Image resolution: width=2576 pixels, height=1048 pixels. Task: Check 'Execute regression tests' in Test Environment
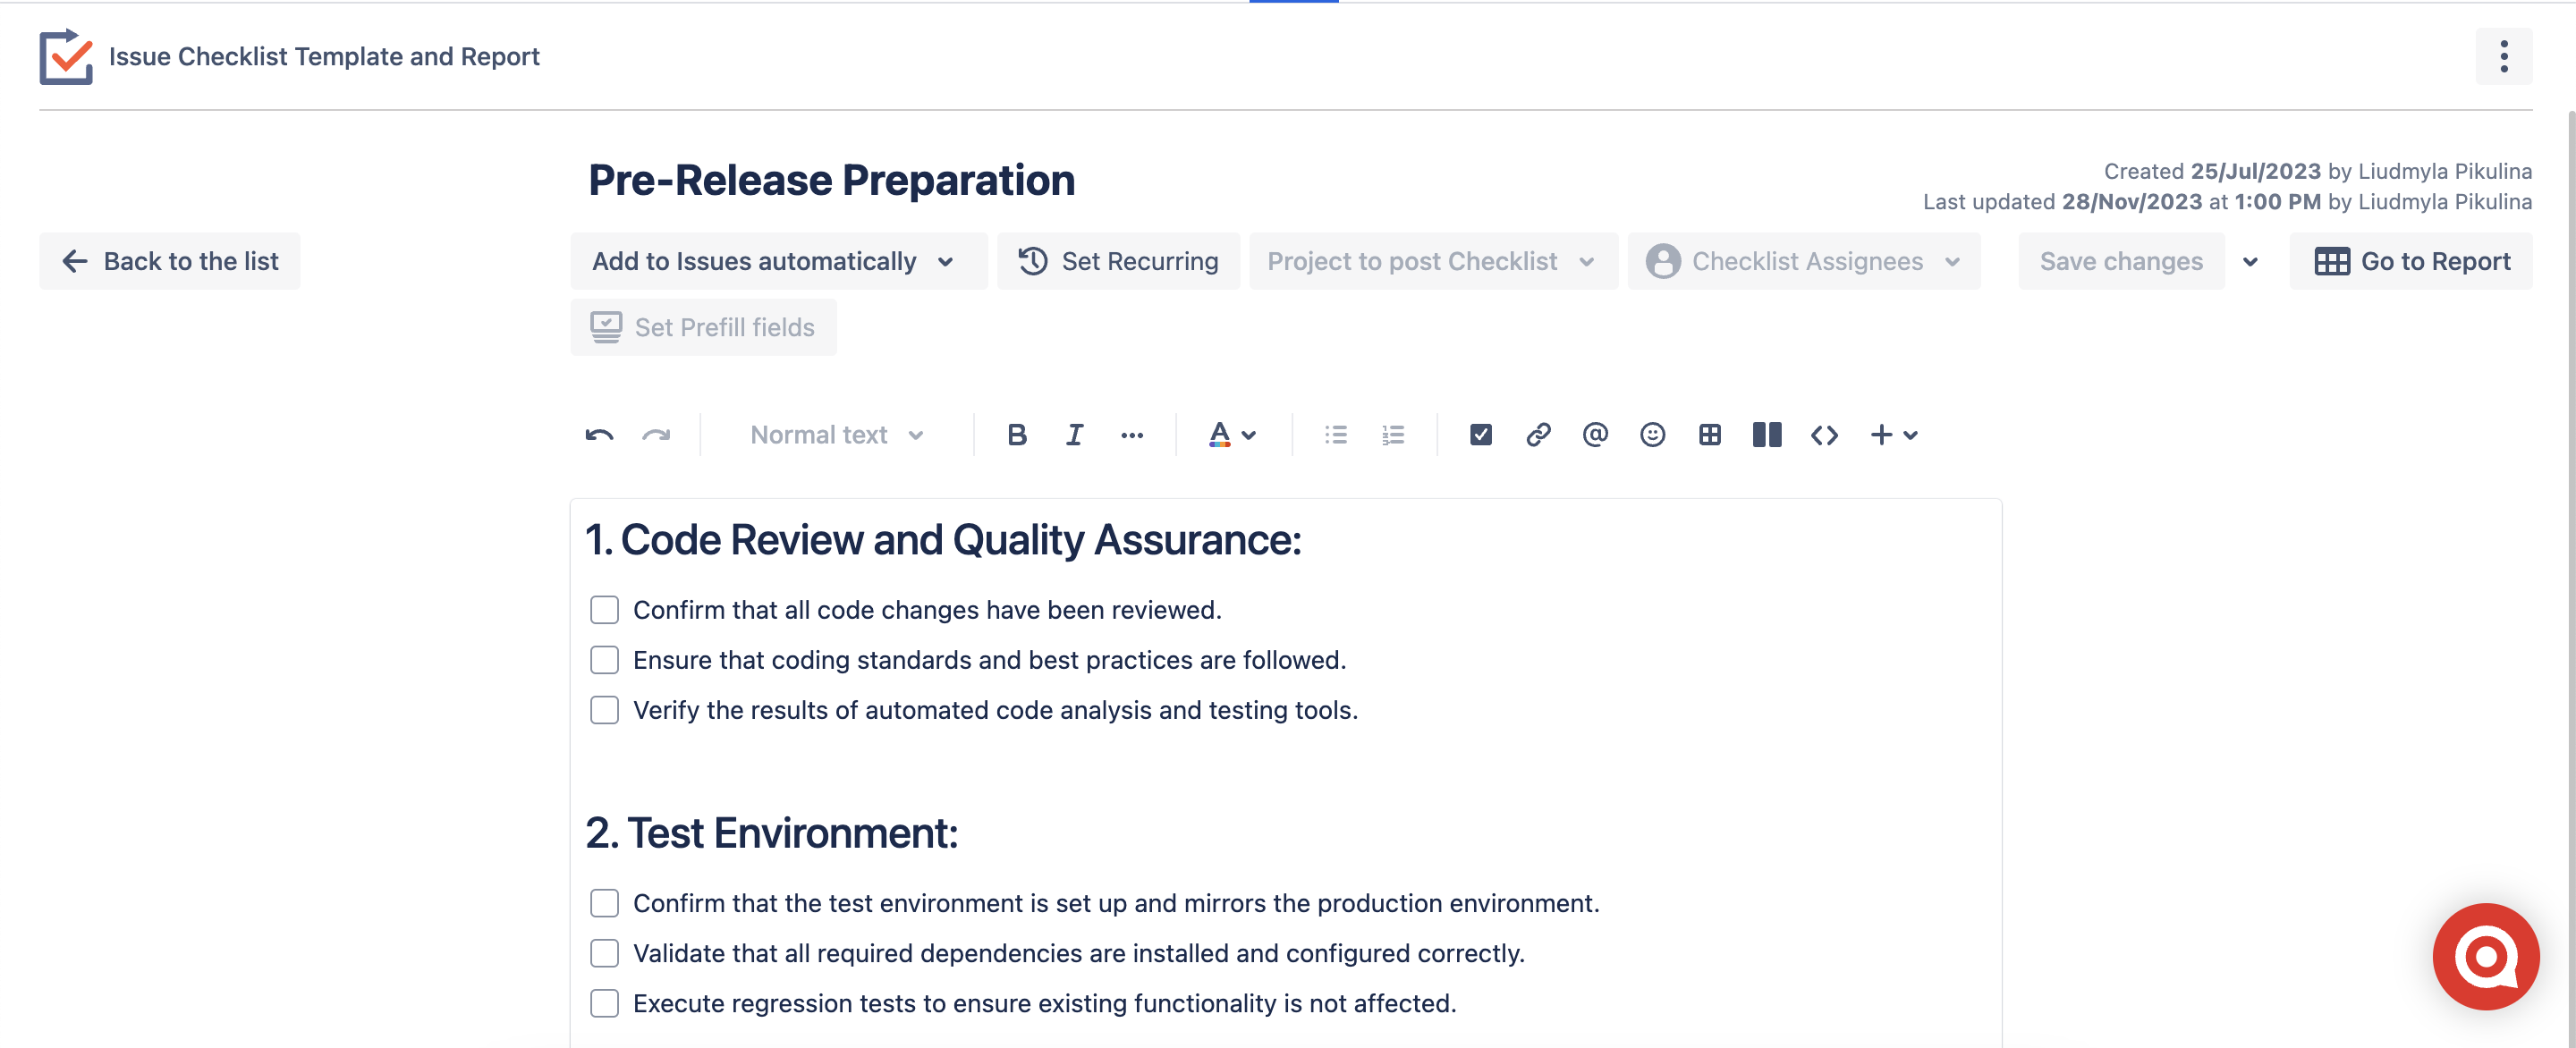pos(604,1003)
